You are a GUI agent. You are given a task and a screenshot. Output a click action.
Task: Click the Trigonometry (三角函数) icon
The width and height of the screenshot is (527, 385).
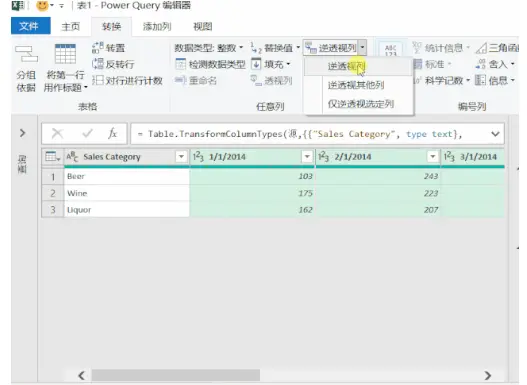pyautogui.click(x=481, y=48)
